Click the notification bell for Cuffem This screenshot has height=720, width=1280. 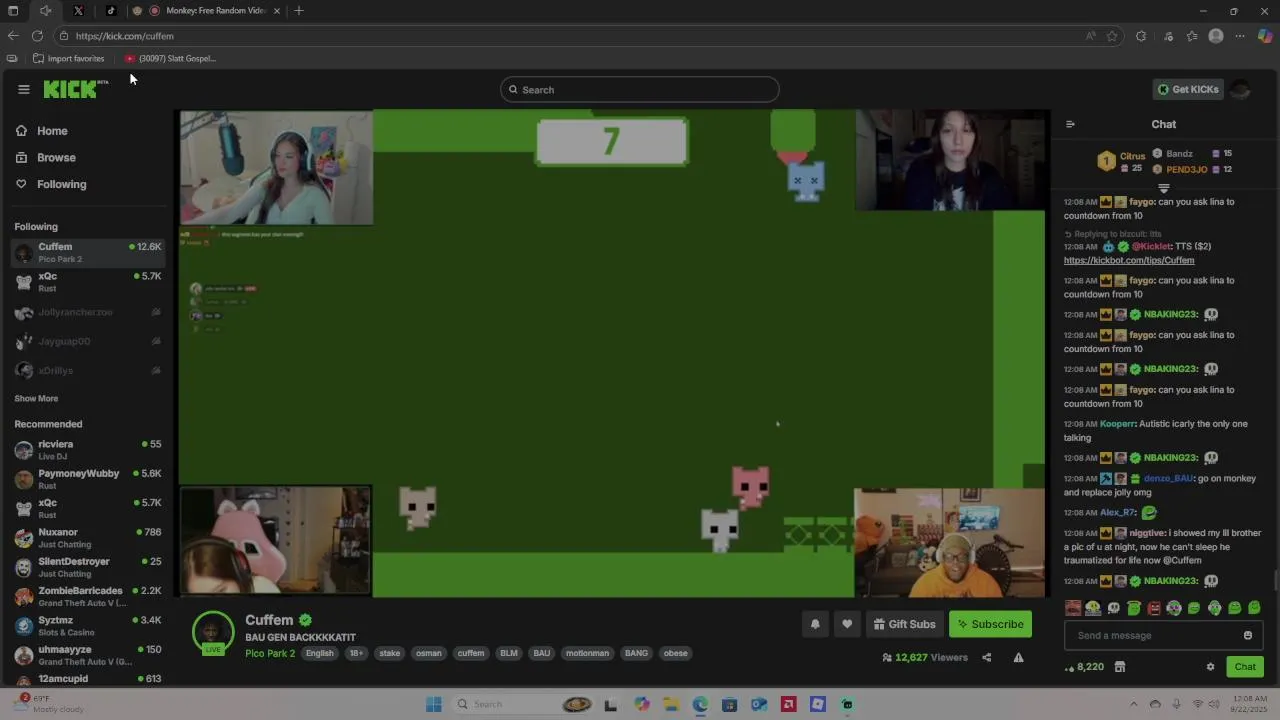tap(815, 624)
